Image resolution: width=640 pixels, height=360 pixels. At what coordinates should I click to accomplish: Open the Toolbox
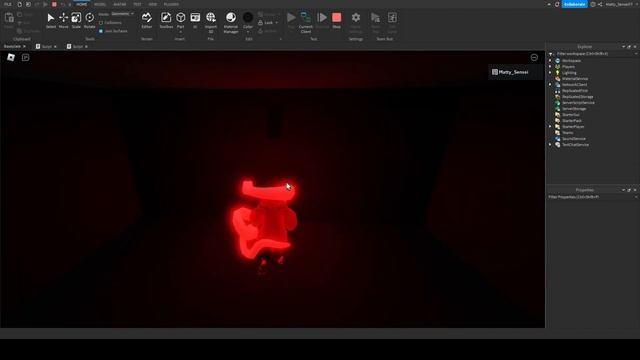(166, 20)
